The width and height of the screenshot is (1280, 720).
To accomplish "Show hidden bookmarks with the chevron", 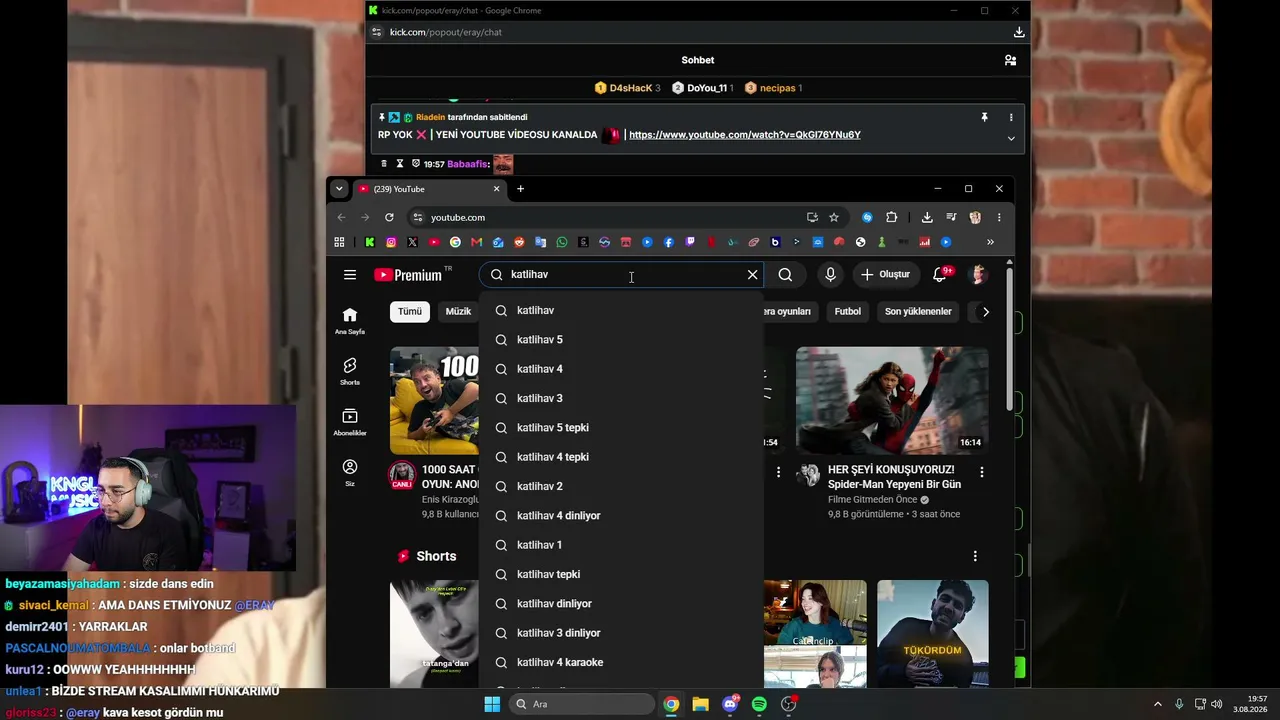I will 990,242.
